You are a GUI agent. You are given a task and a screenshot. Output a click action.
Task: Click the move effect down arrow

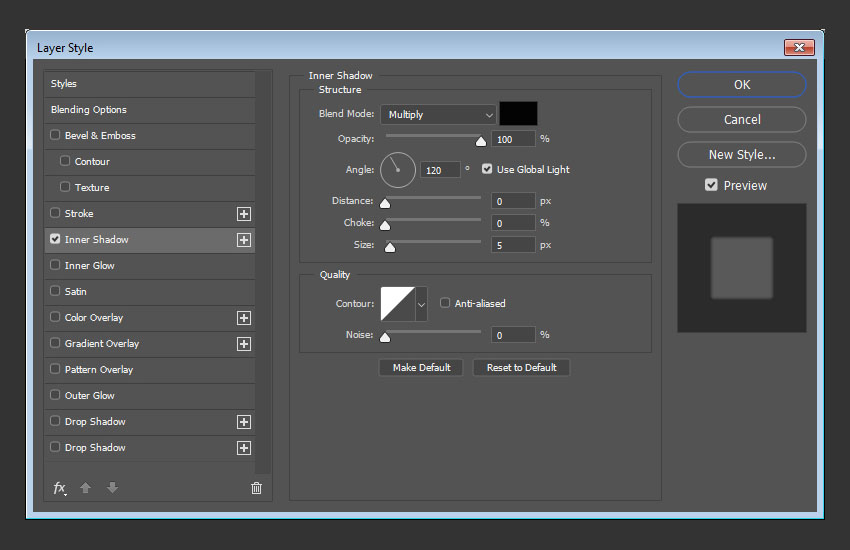click(112, 488)
